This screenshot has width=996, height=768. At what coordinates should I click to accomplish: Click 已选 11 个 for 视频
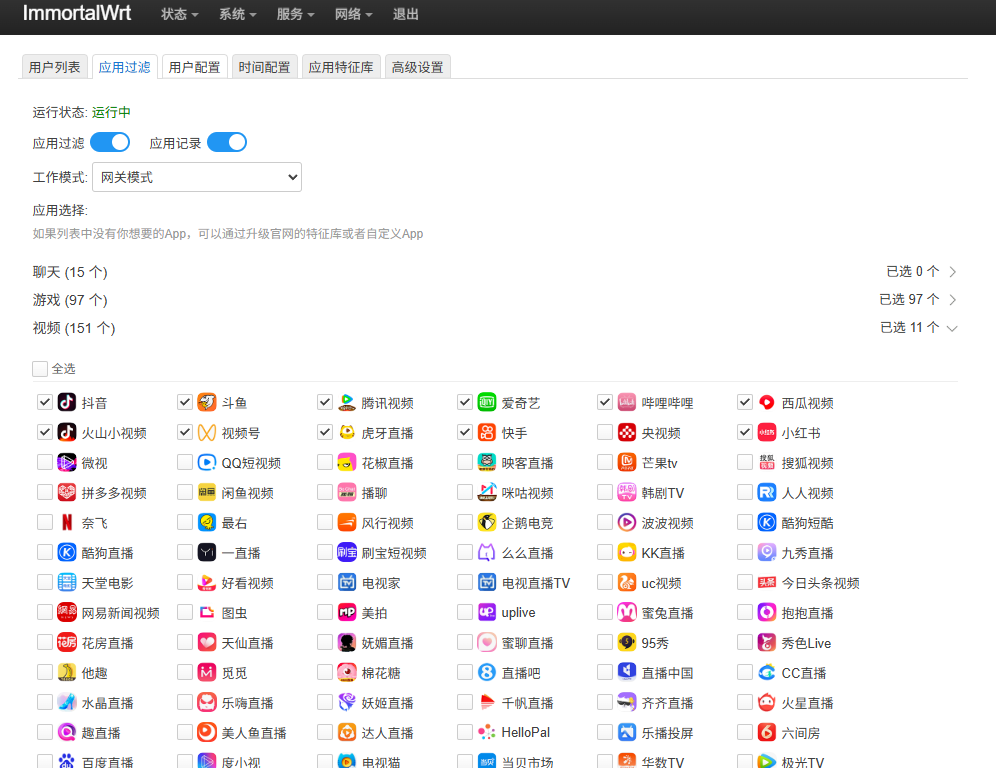(x=910, y=327)
